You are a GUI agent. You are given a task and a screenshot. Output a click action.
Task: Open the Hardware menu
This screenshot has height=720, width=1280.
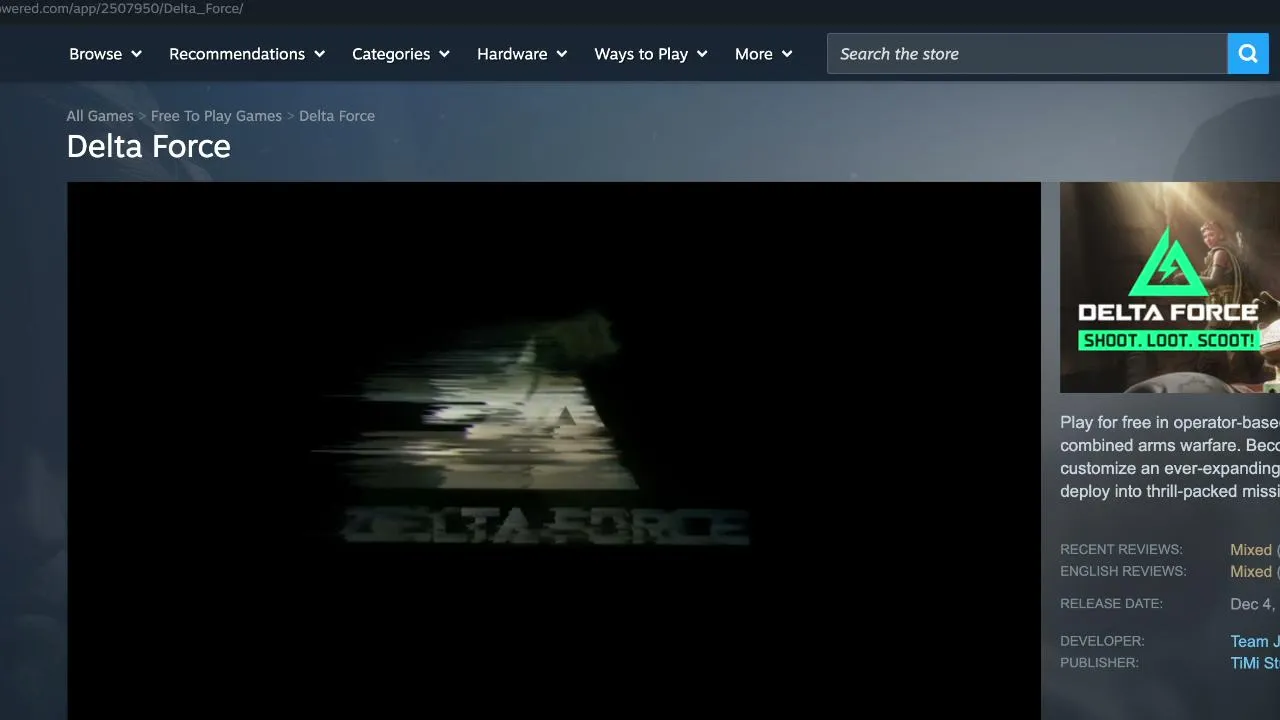522,54
